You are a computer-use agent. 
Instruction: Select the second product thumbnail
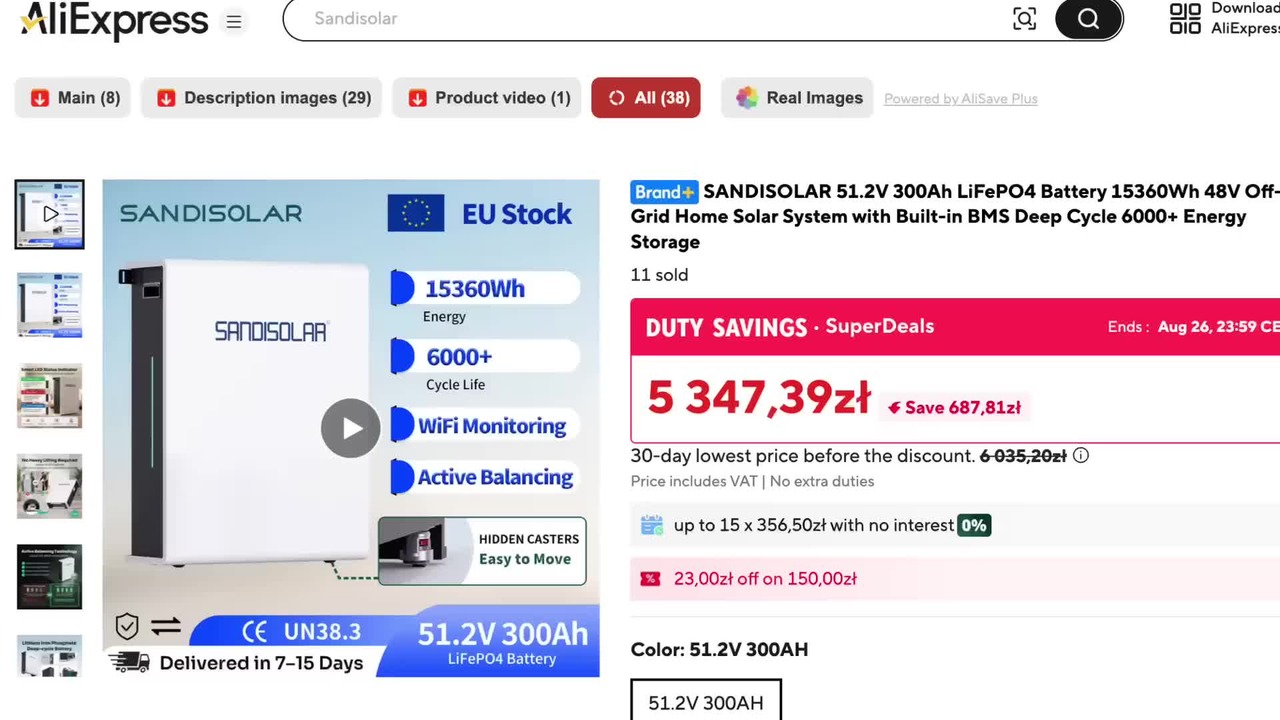click(x=50, y=305)
